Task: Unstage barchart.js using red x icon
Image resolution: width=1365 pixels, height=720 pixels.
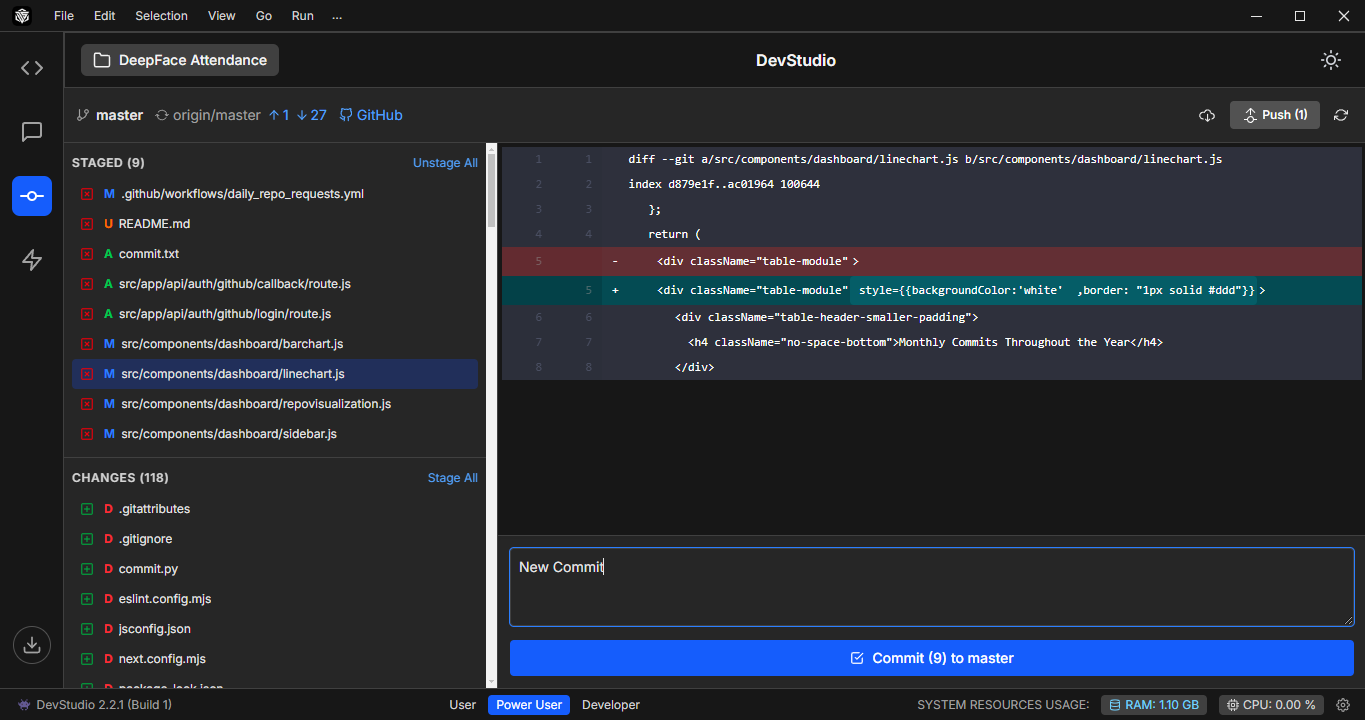Action: point(86,344)
